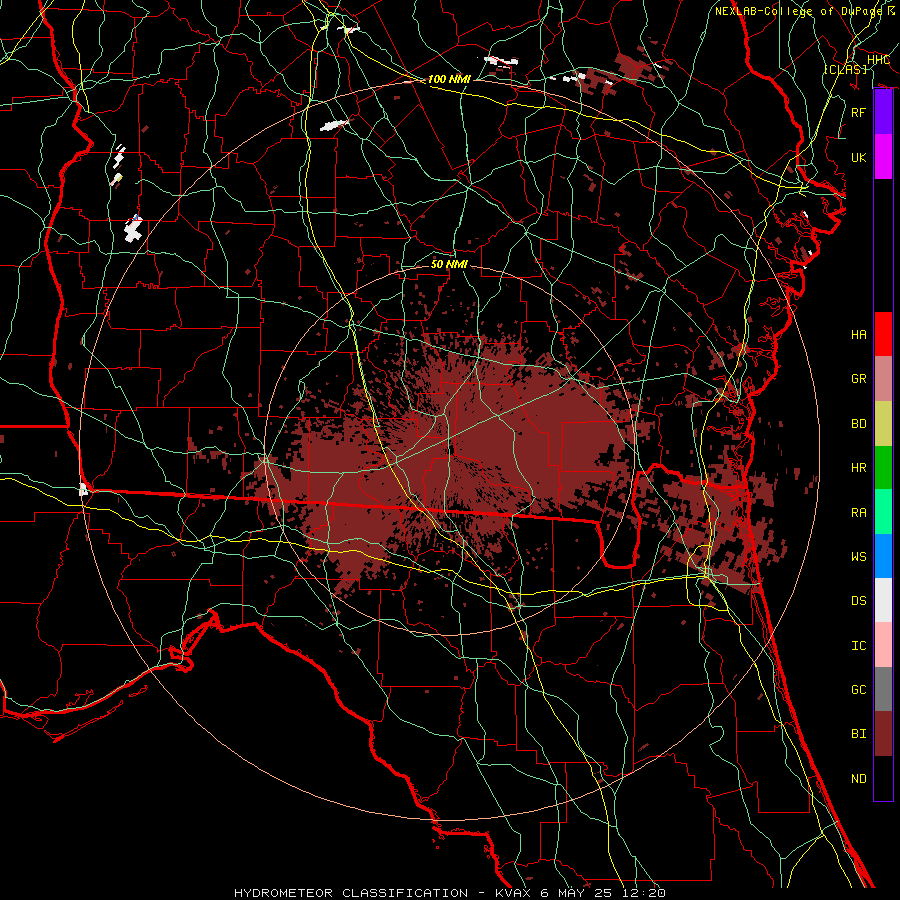Click the HA legend label
900x900 pixels.
(858, 334)
